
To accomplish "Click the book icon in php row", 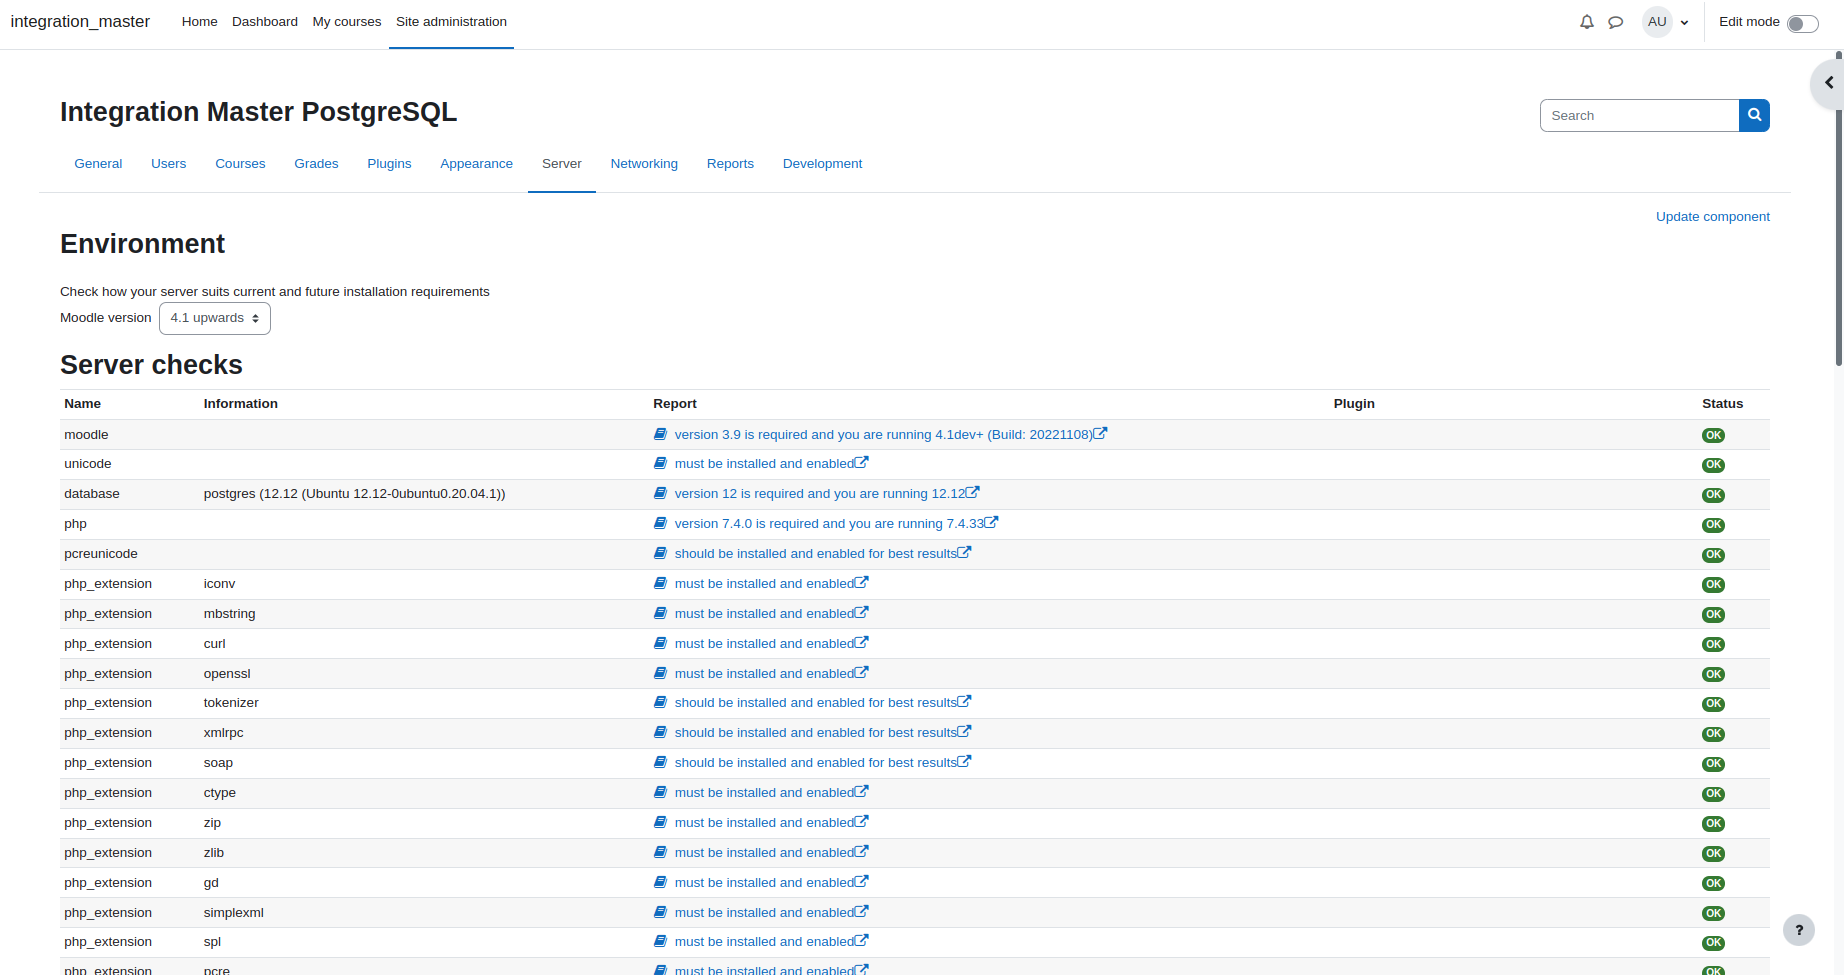I will pyautogui.click(x=660, y=523).
